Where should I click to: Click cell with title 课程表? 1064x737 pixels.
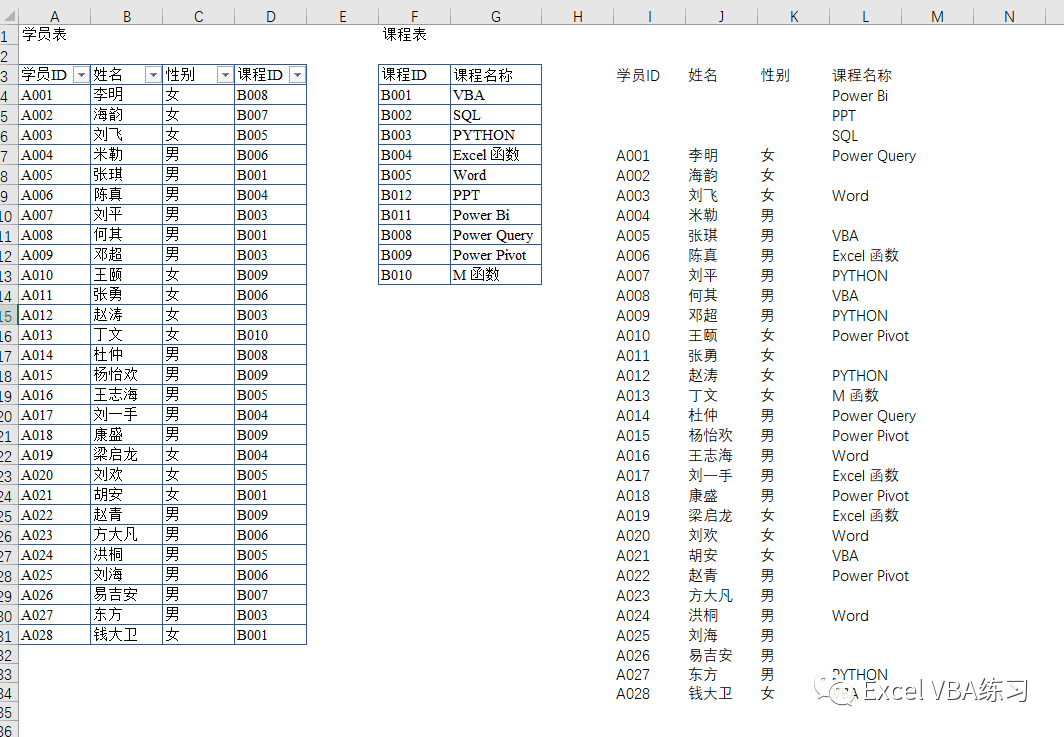405,35
